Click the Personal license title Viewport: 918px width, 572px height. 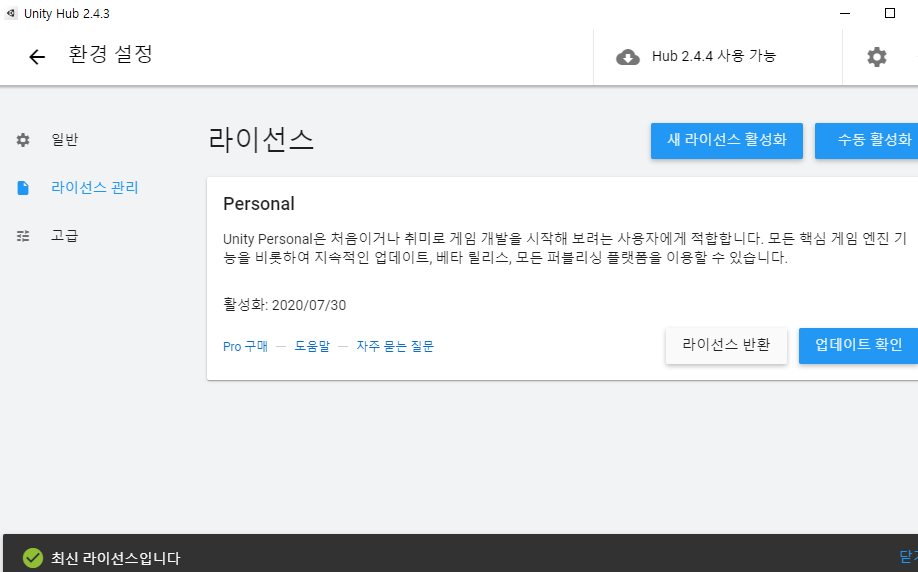pyautogui.click(x=259, y=204)
